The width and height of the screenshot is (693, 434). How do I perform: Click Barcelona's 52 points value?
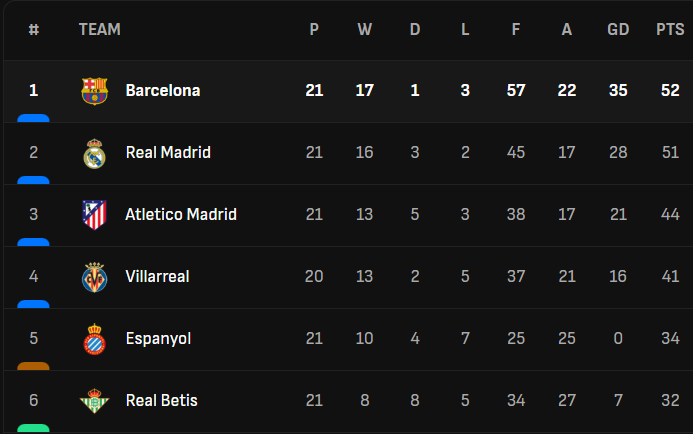[670, 91]
